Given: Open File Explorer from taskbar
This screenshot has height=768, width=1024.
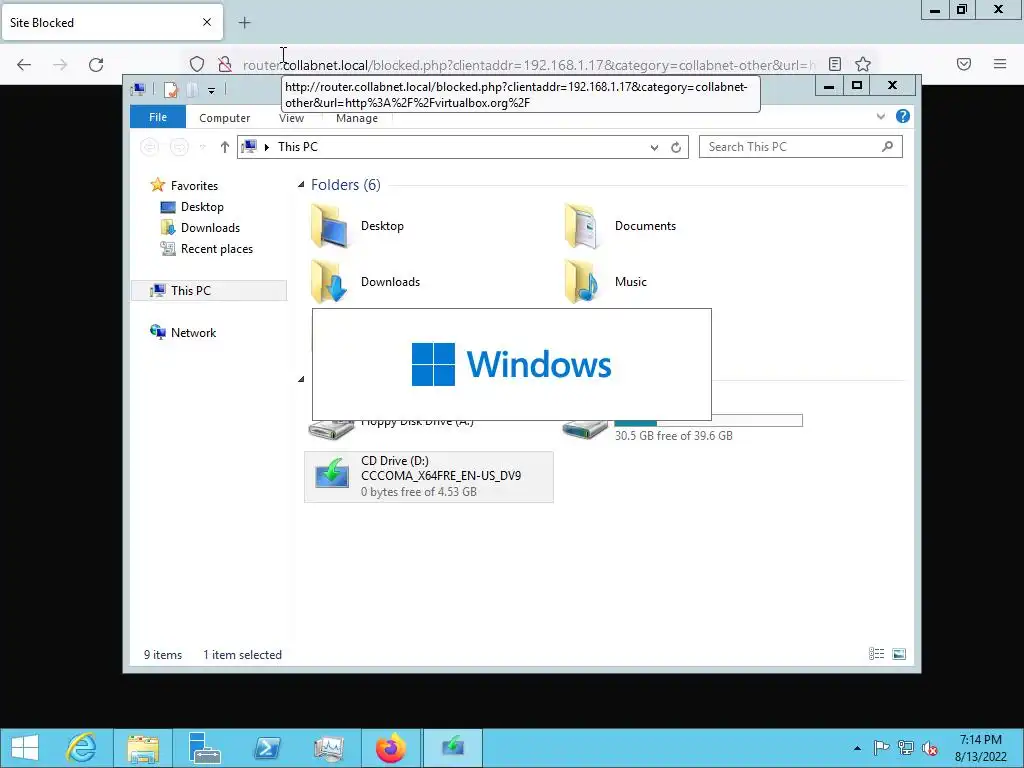Looking at the screenshot, I should pos(143,748).
